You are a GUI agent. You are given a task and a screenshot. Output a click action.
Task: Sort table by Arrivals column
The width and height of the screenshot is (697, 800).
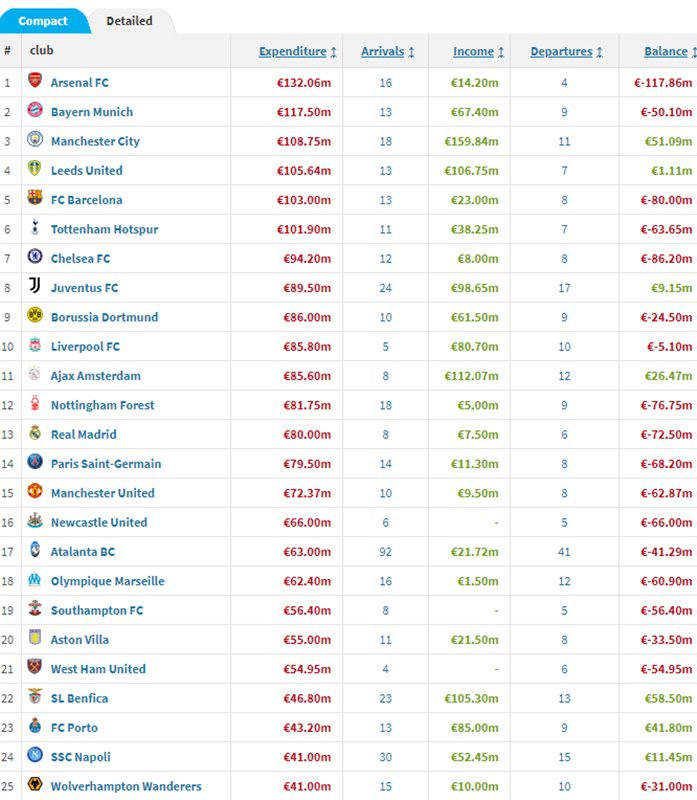(382, 52)
